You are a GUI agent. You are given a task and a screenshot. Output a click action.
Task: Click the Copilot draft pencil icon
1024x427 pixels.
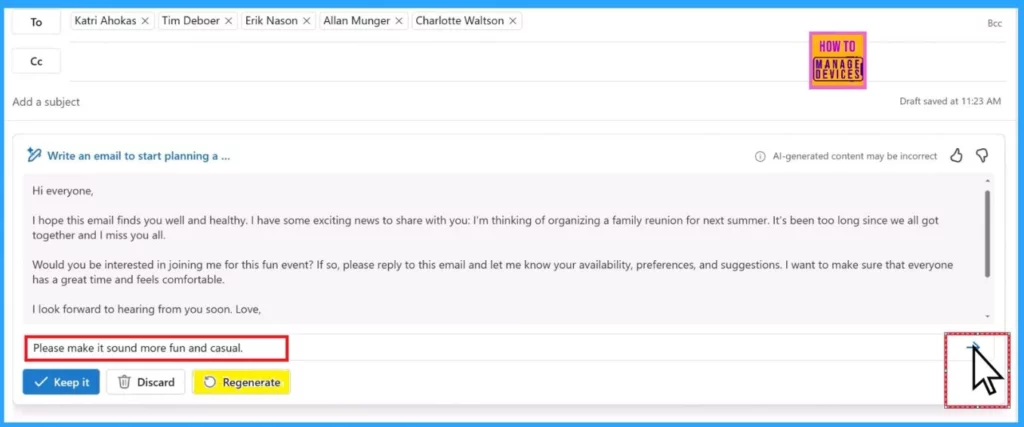[x=34, y=155]
